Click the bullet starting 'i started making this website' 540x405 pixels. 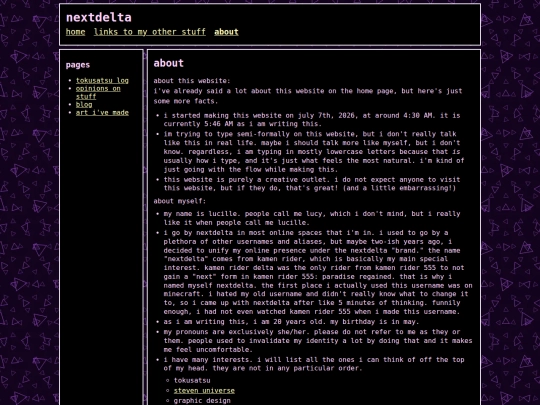(x=312, y=120)
